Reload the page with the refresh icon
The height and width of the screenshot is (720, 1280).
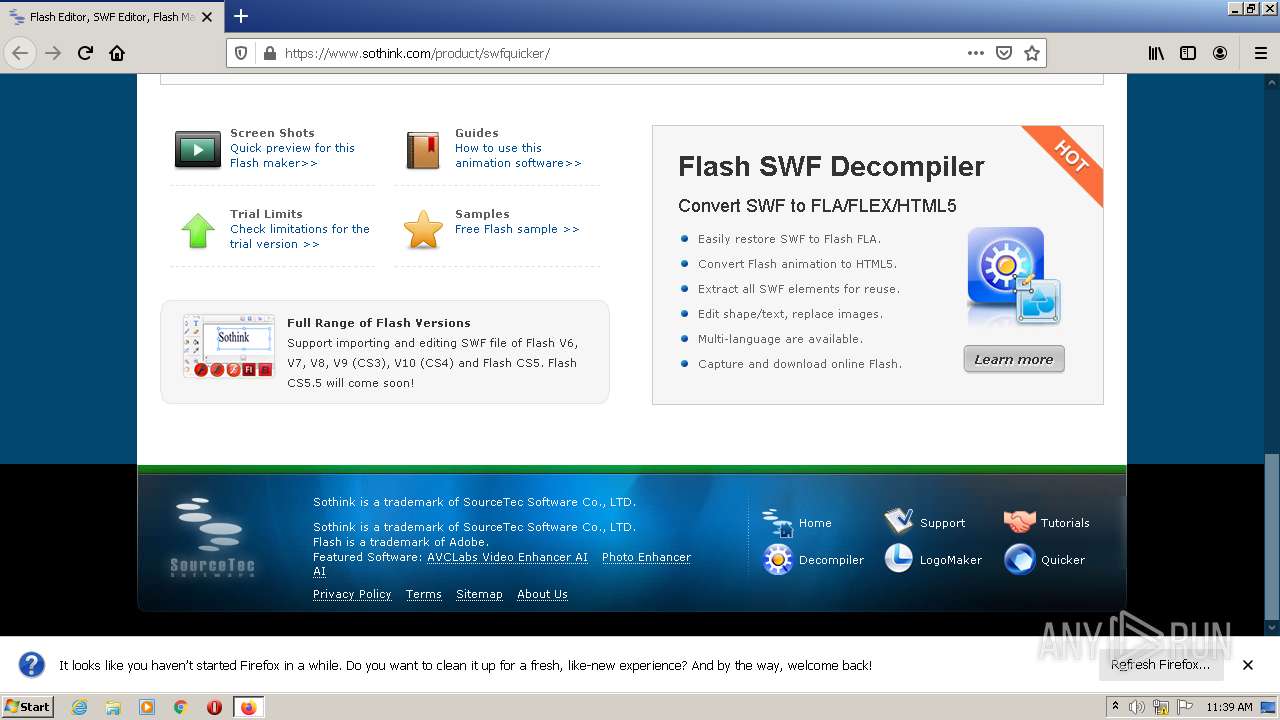(85, 53)
